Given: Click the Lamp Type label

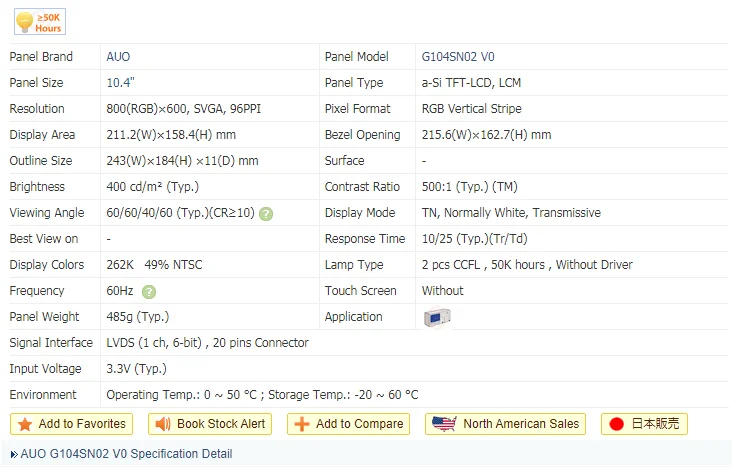Looking at the screenshot, I should pyautogui.click(x=354, y=265).
